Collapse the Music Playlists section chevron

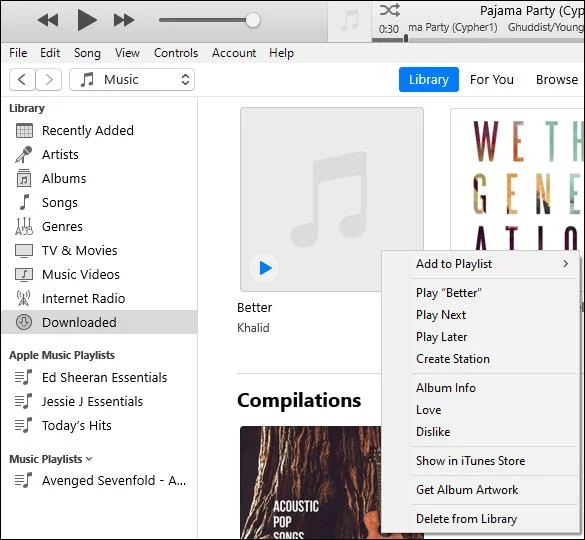(x=89, y=459)
